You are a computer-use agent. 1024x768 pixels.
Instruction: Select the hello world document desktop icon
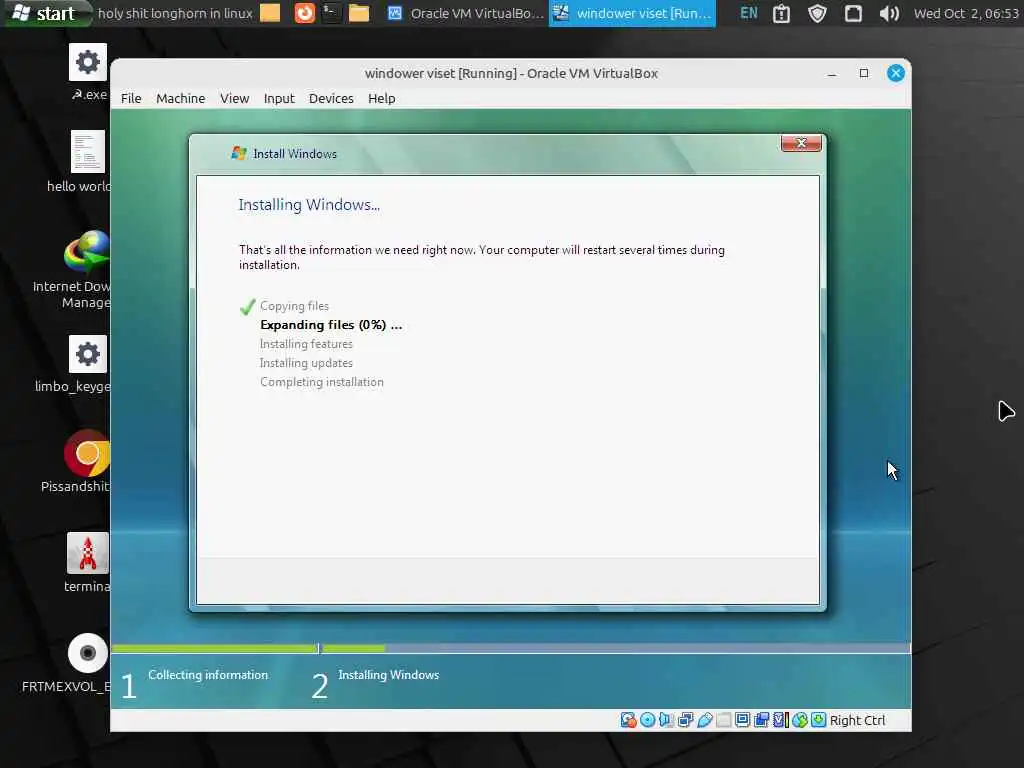[88, 162]
